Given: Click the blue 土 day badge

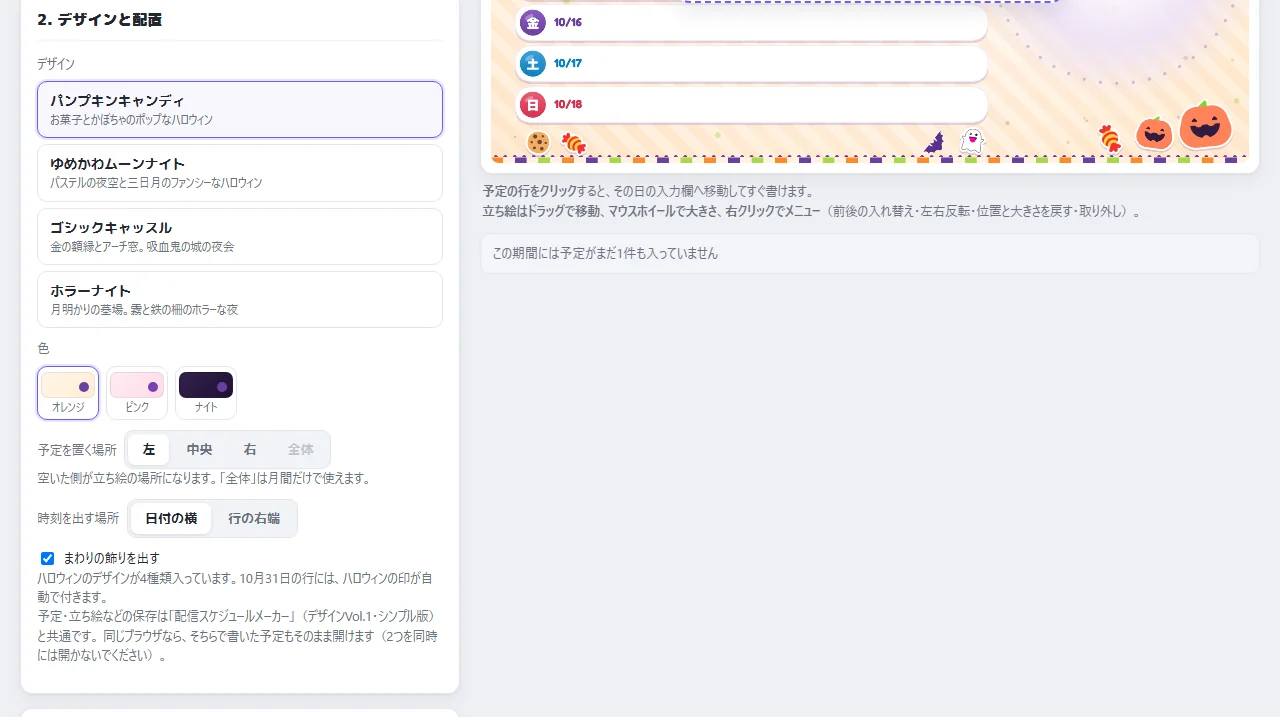Looking at the screenshot, I should 533,63.
